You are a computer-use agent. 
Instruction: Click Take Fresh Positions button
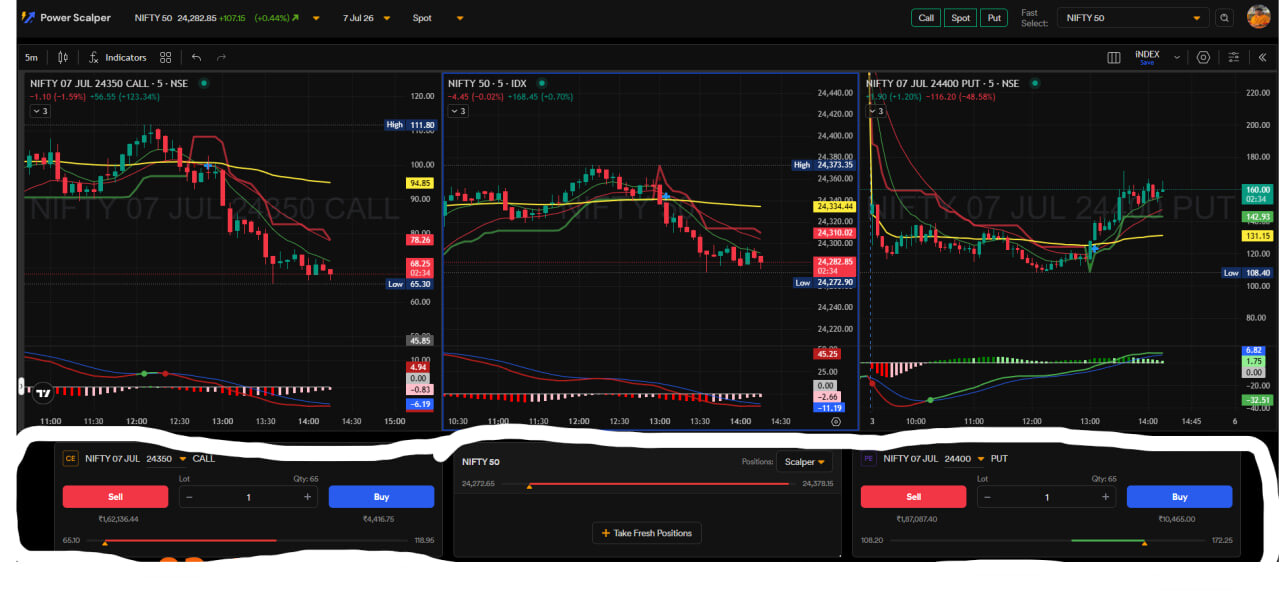point(647,533)
